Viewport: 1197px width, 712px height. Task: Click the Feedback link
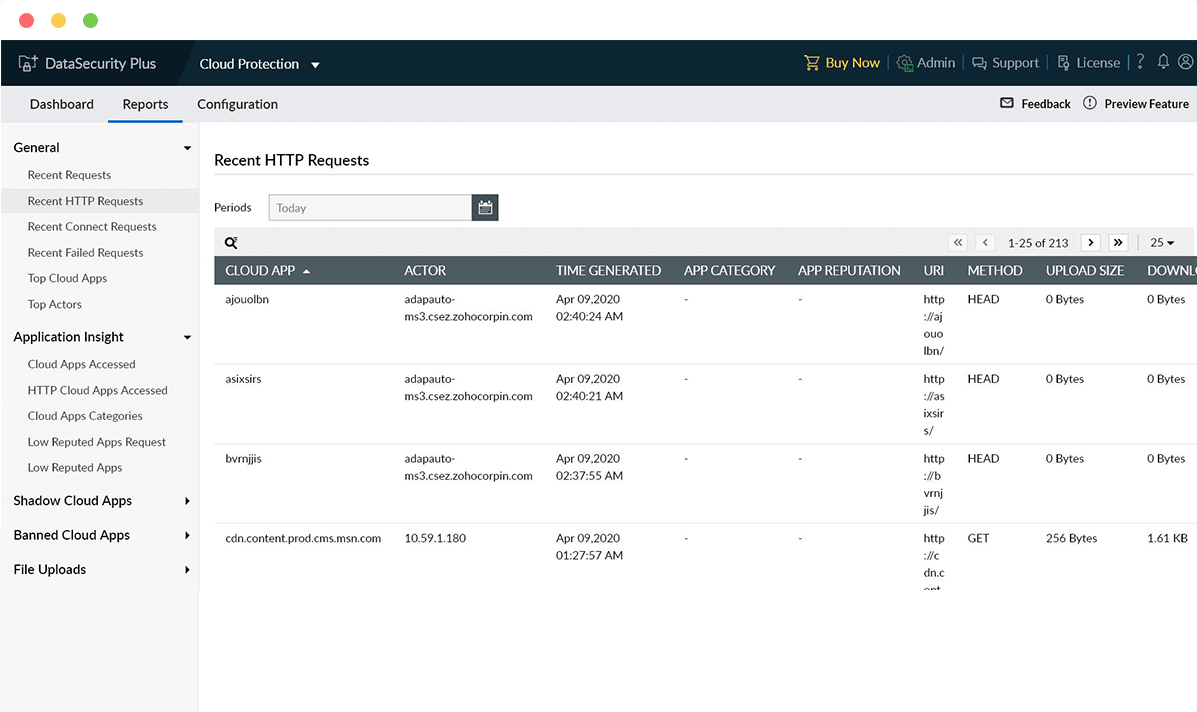[1036, 104]
